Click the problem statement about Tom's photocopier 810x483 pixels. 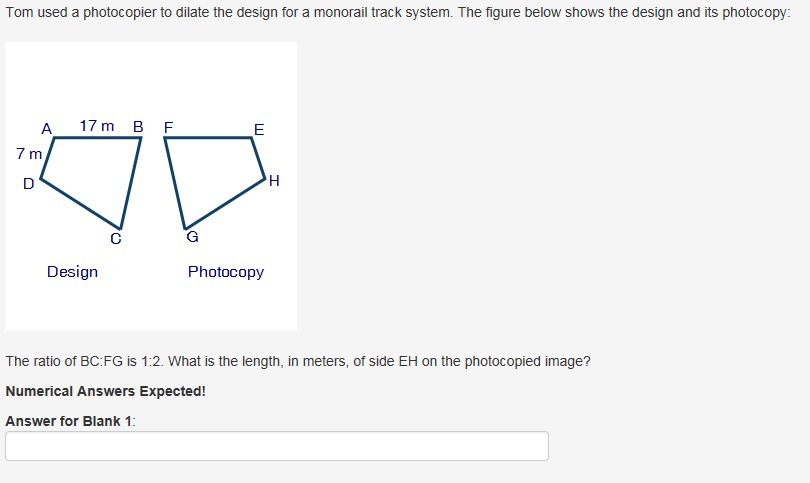[x=398, y=17]
